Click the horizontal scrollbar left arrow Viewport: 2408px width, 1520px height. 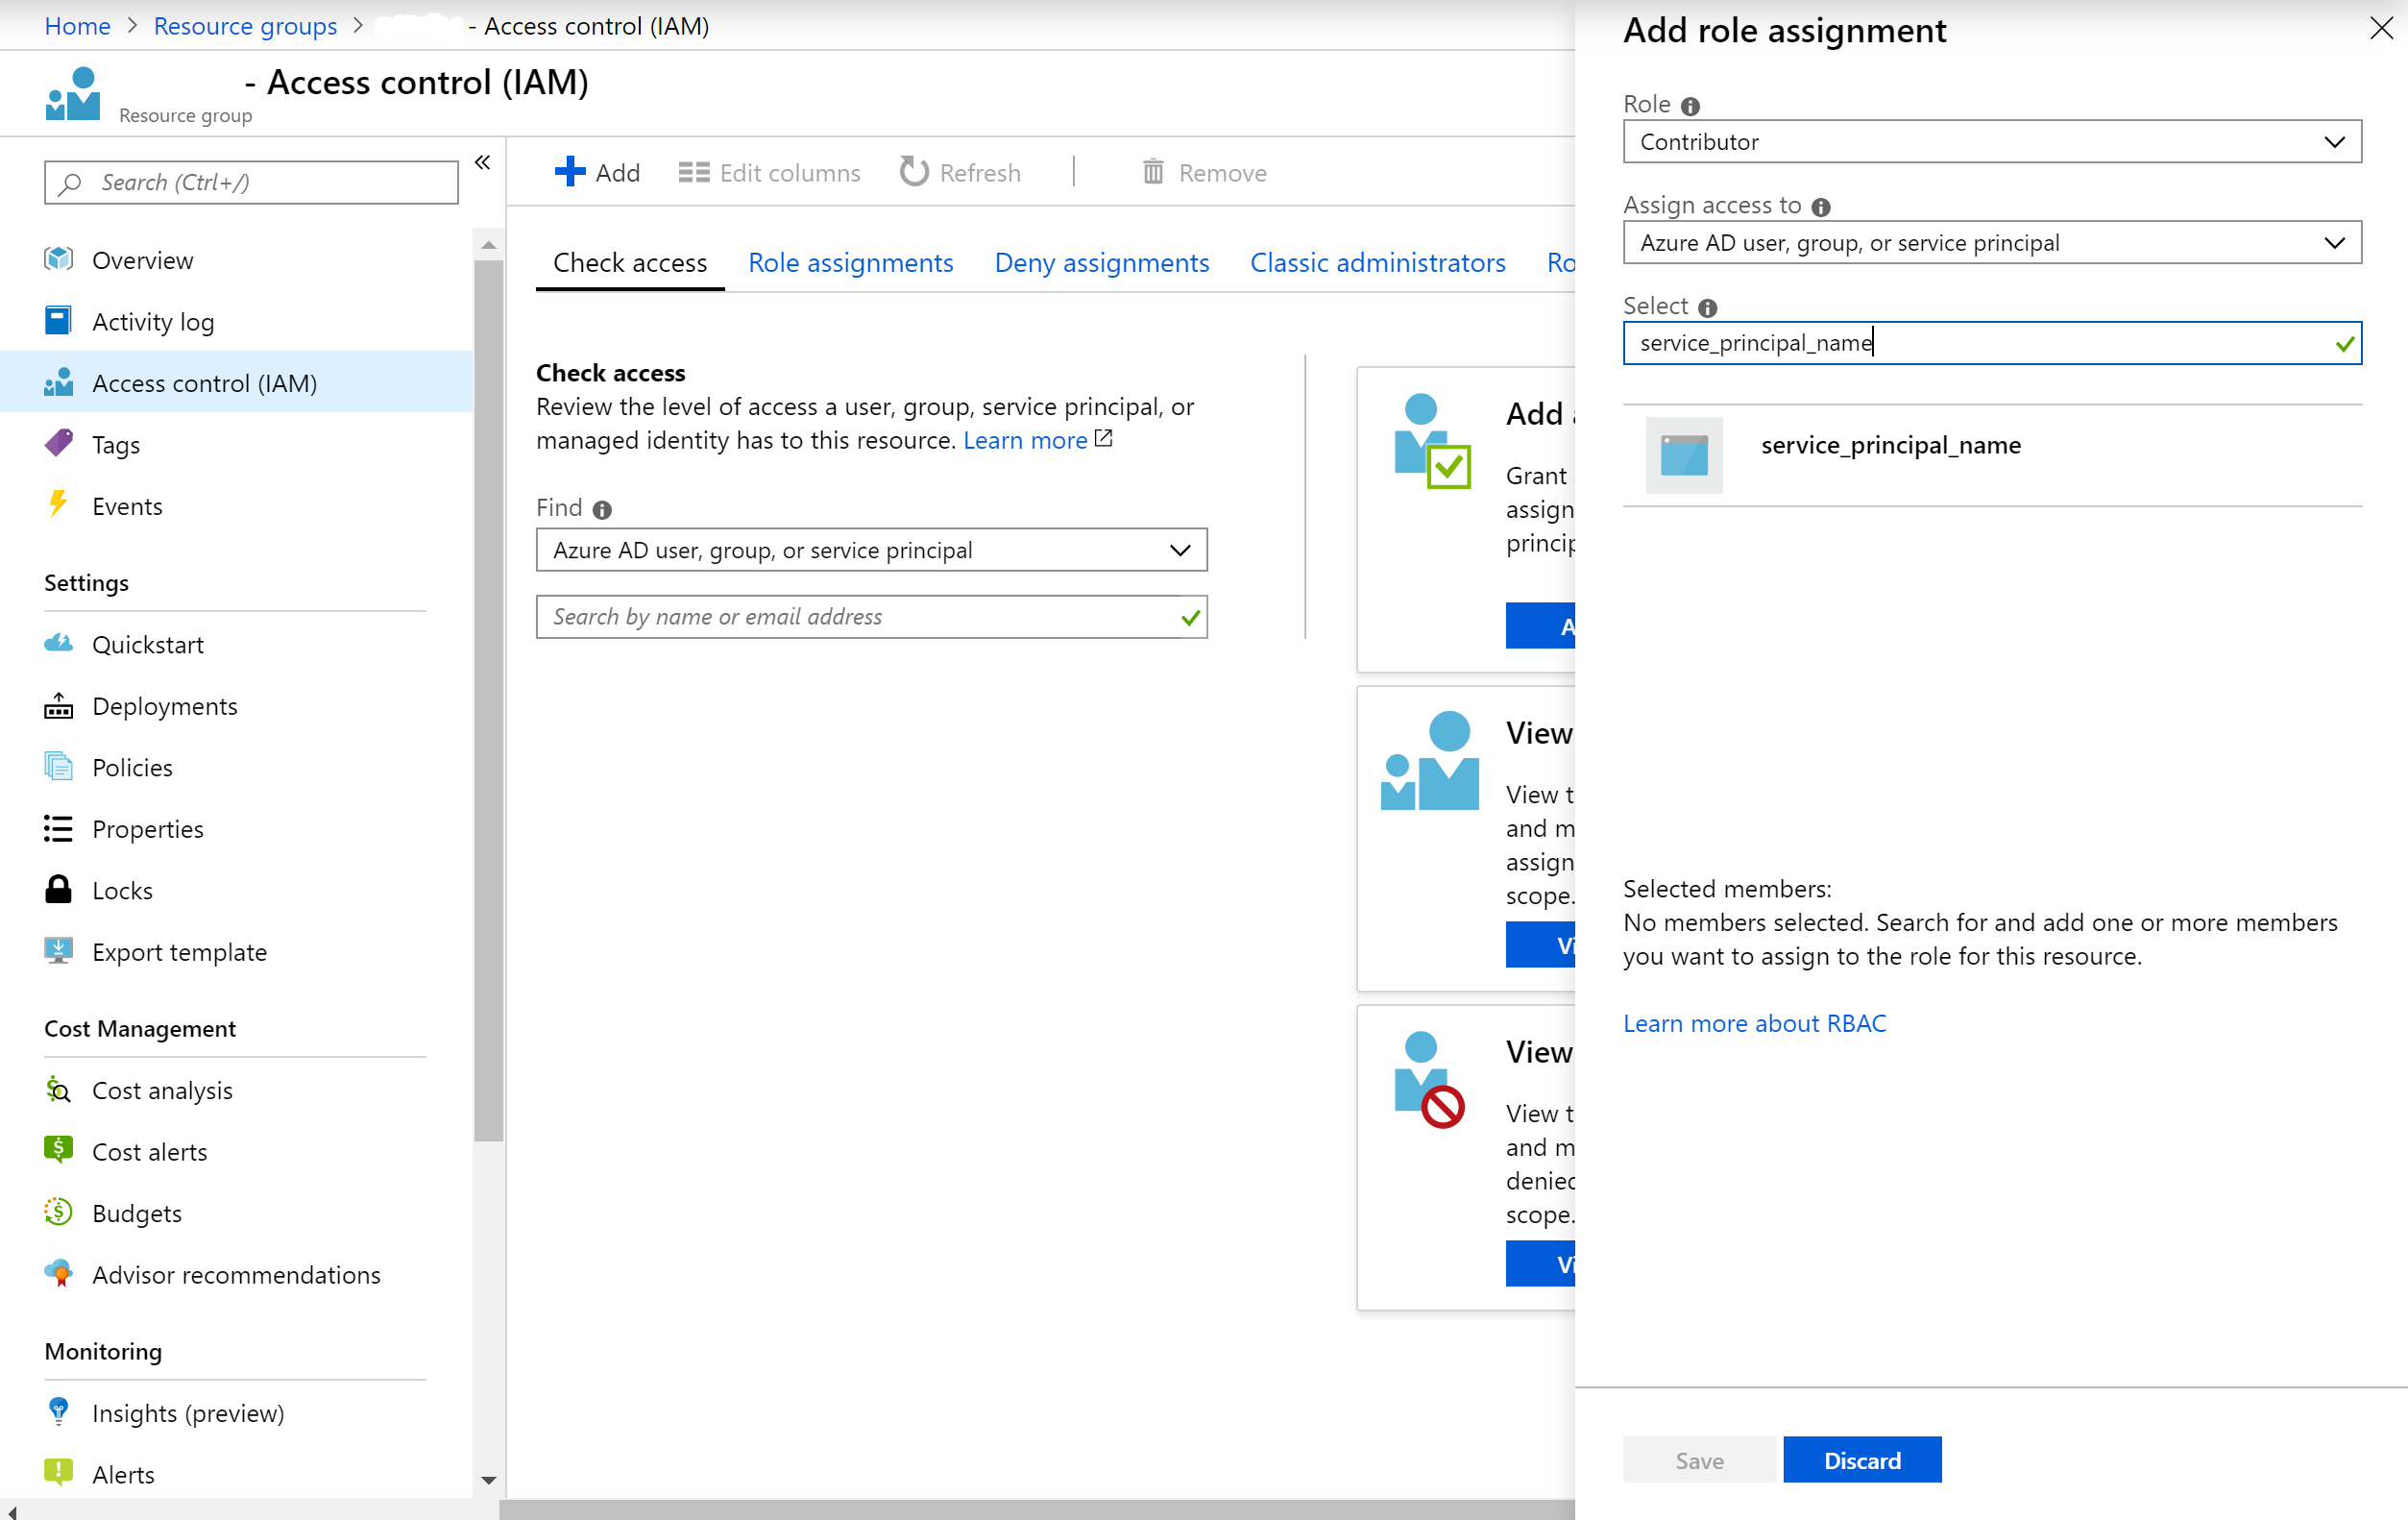pos(12,1511)
